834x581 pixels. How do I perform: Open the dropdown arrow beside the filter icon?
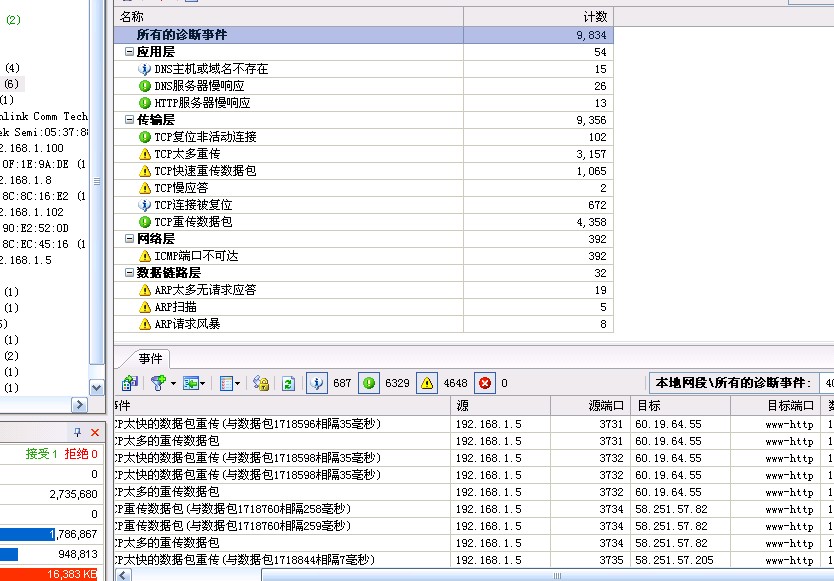173,383
